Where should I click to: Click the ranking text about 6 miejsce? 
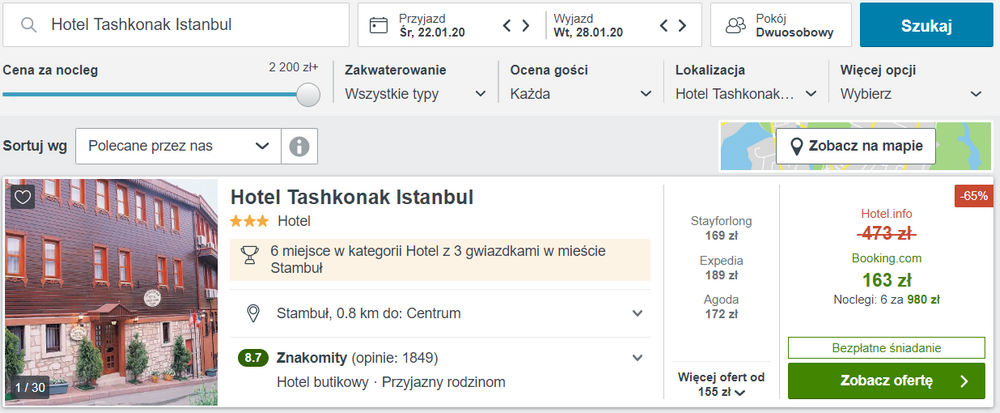coord(438,259)
